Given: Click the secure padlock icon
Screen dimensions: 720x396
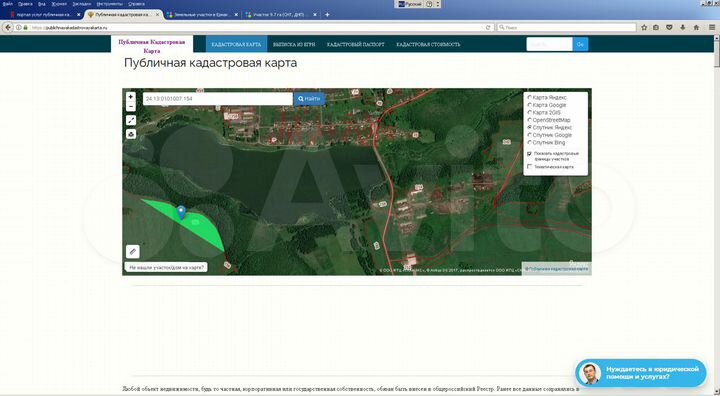Looking at the screenshot, I should click(25, 28).
